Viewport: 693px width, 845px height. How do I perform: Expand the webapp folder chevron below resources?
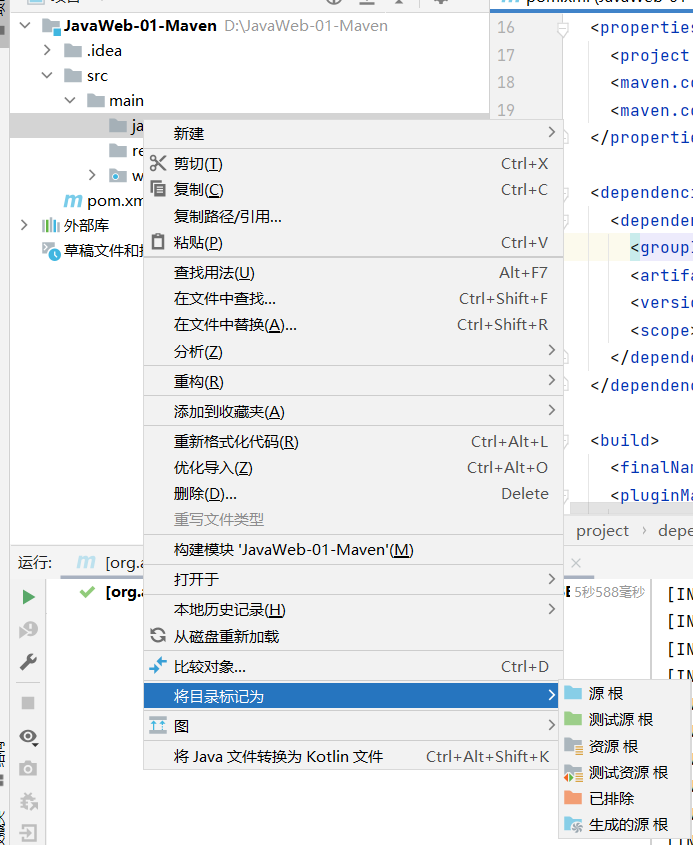coord(92,175)
